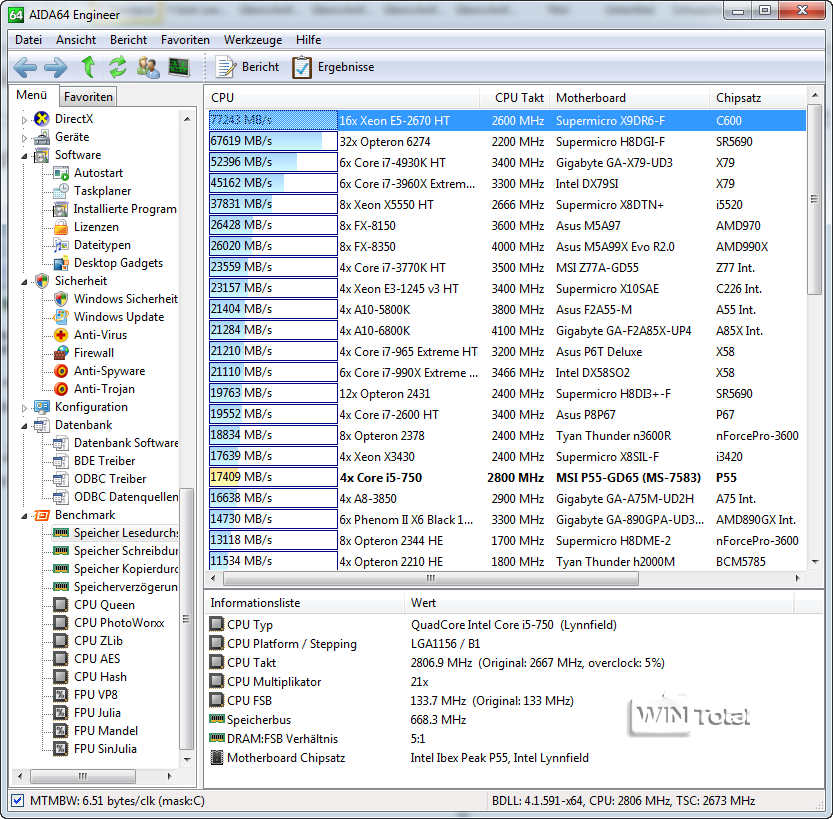Open the user management toolbar icon
Image resolution: width=833 pixels, height=819 pixels.
(148, 67)
